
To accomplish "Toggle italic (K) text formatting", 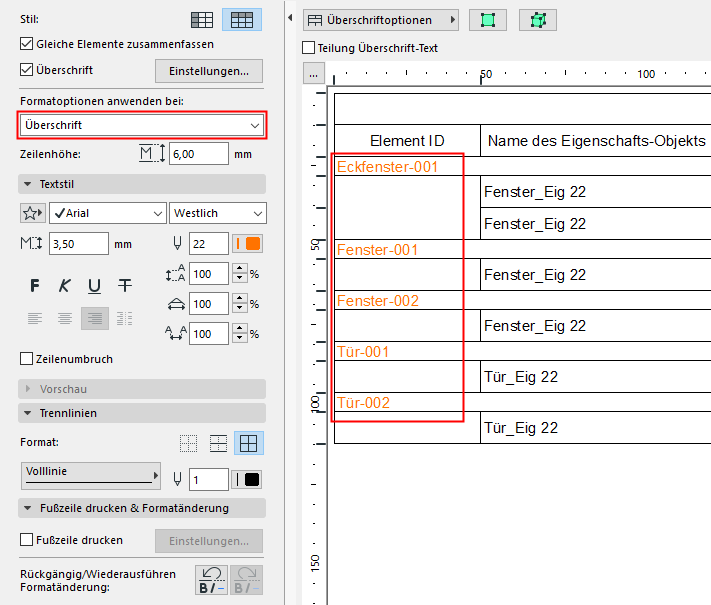I will point(64,286).
